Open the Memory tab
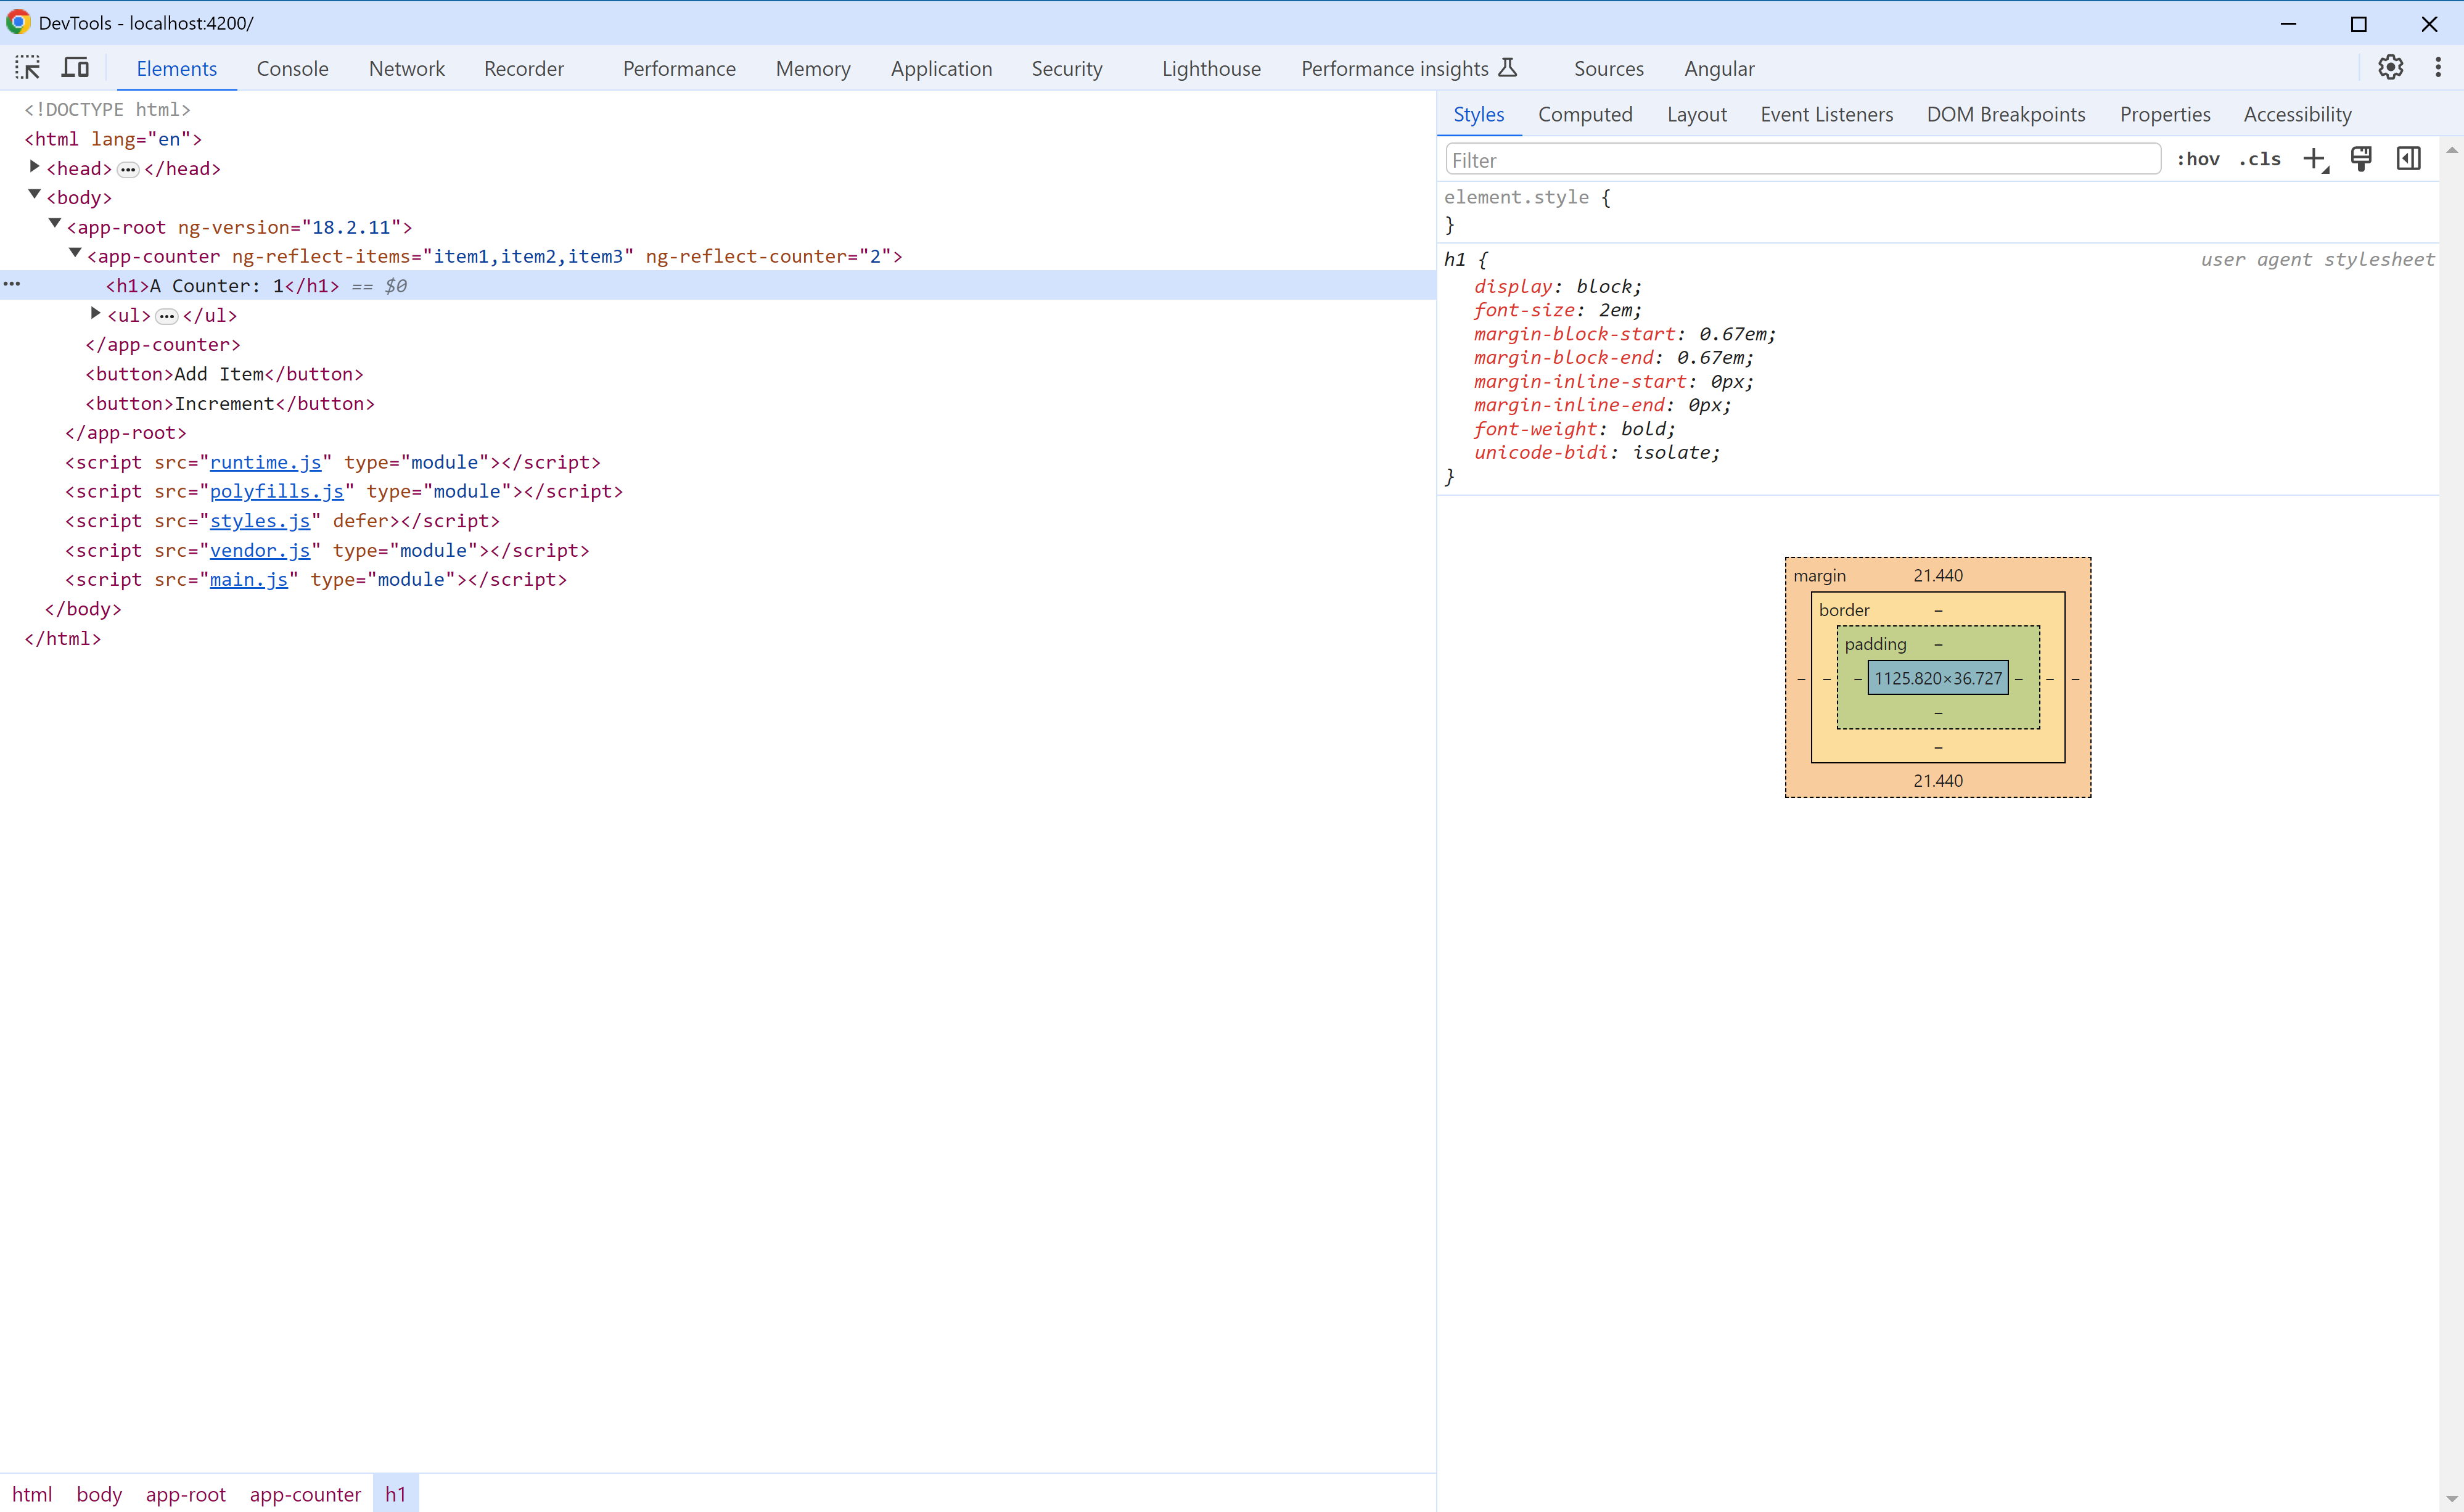This screenshot has width=2464, height=1512. pos(813,68)
